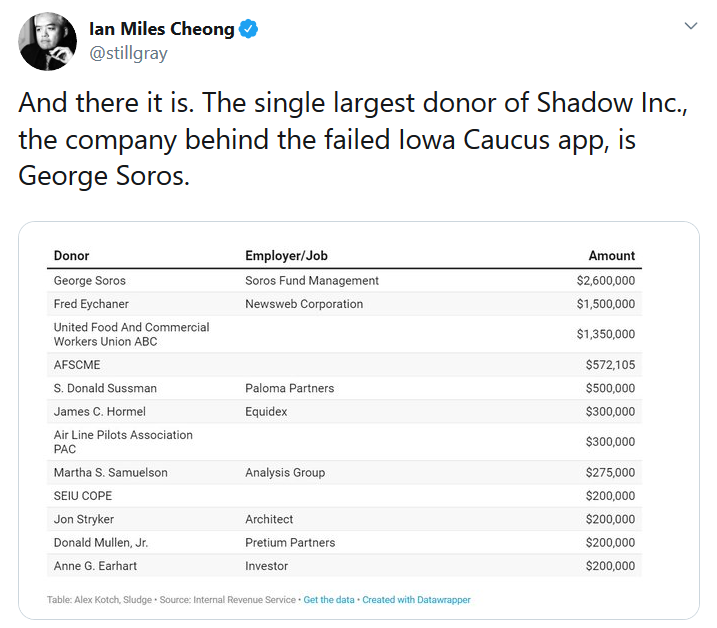Click the "Get the data" link
The image size is (717, 628).
(329, 600)
